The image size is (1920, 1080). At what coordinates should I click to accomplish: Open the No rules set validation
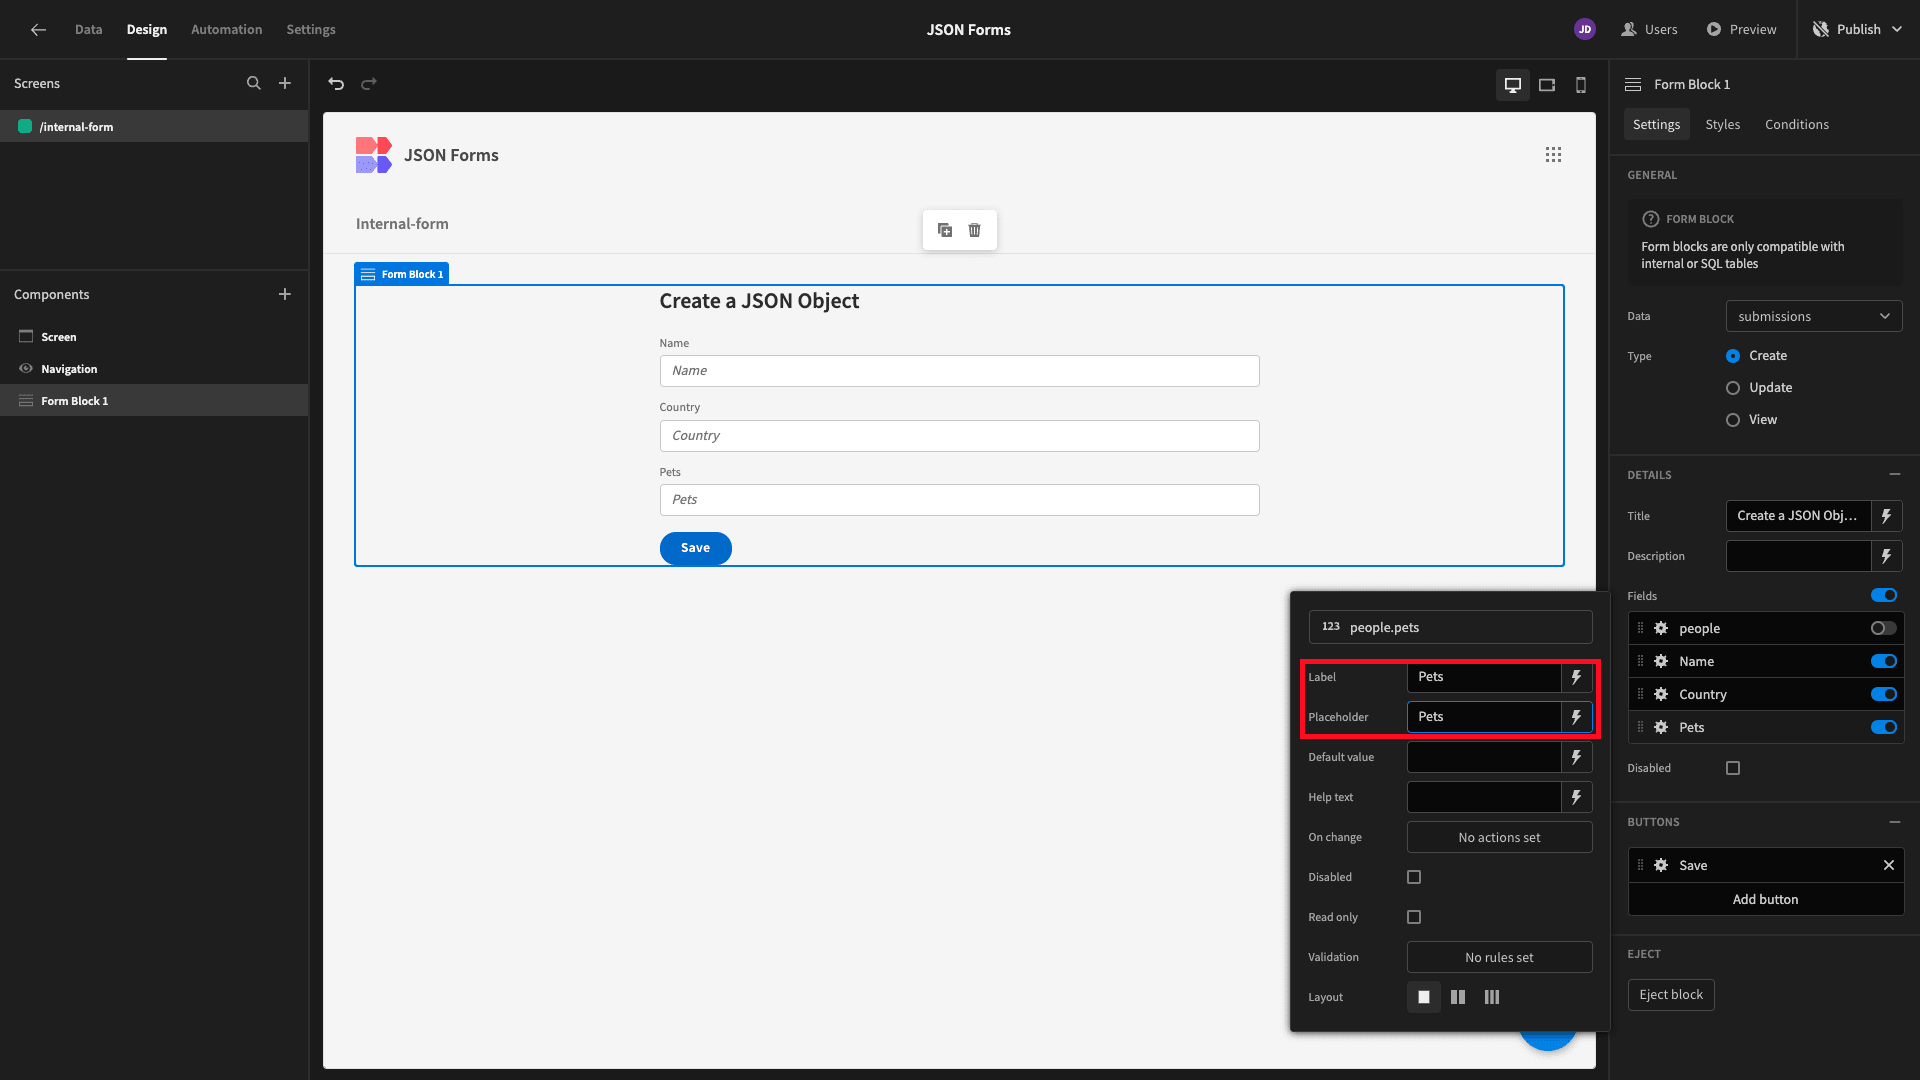1499,957
